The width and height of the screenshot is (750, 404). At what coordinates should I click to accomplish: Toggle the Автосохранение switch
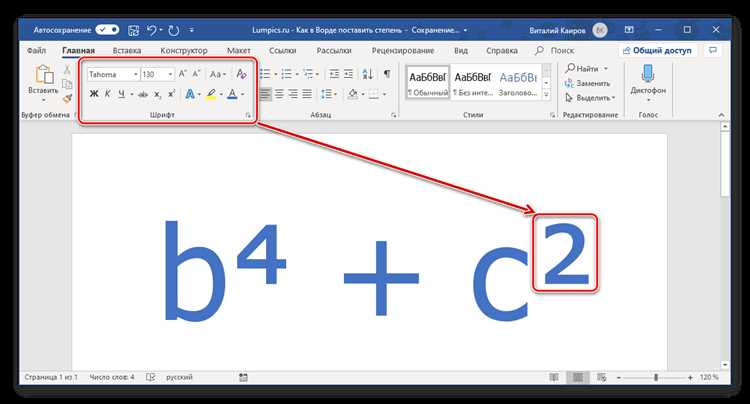click(107, 30)
